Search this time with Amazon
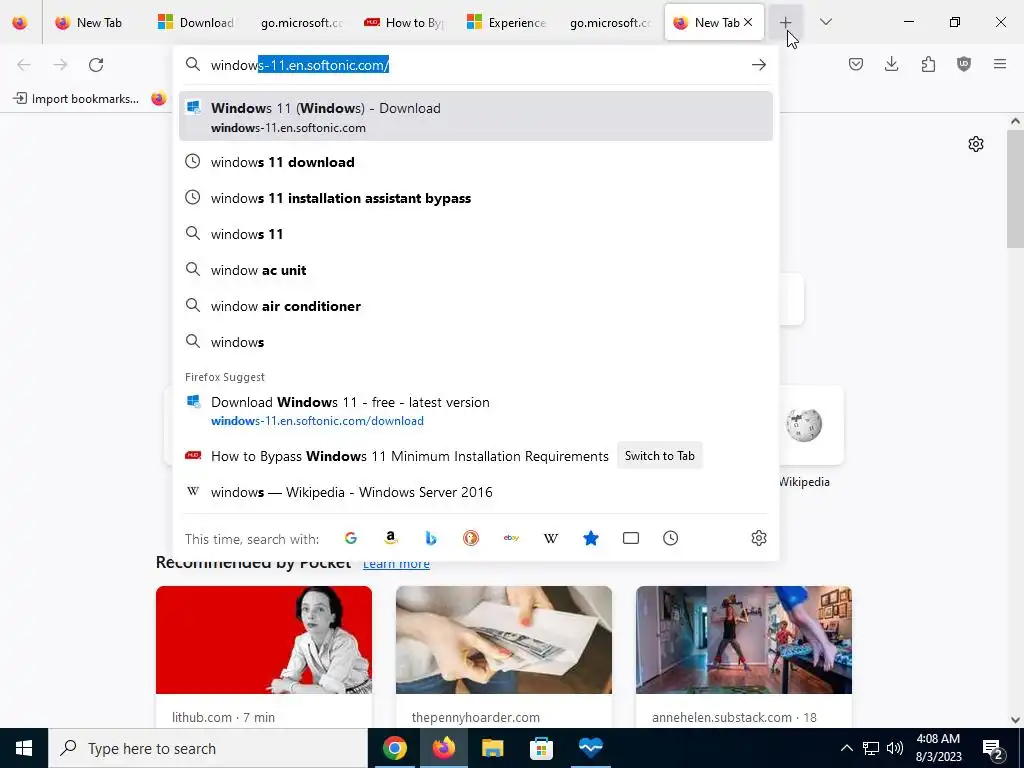1024x768 pixels. (x=391, y=538)
